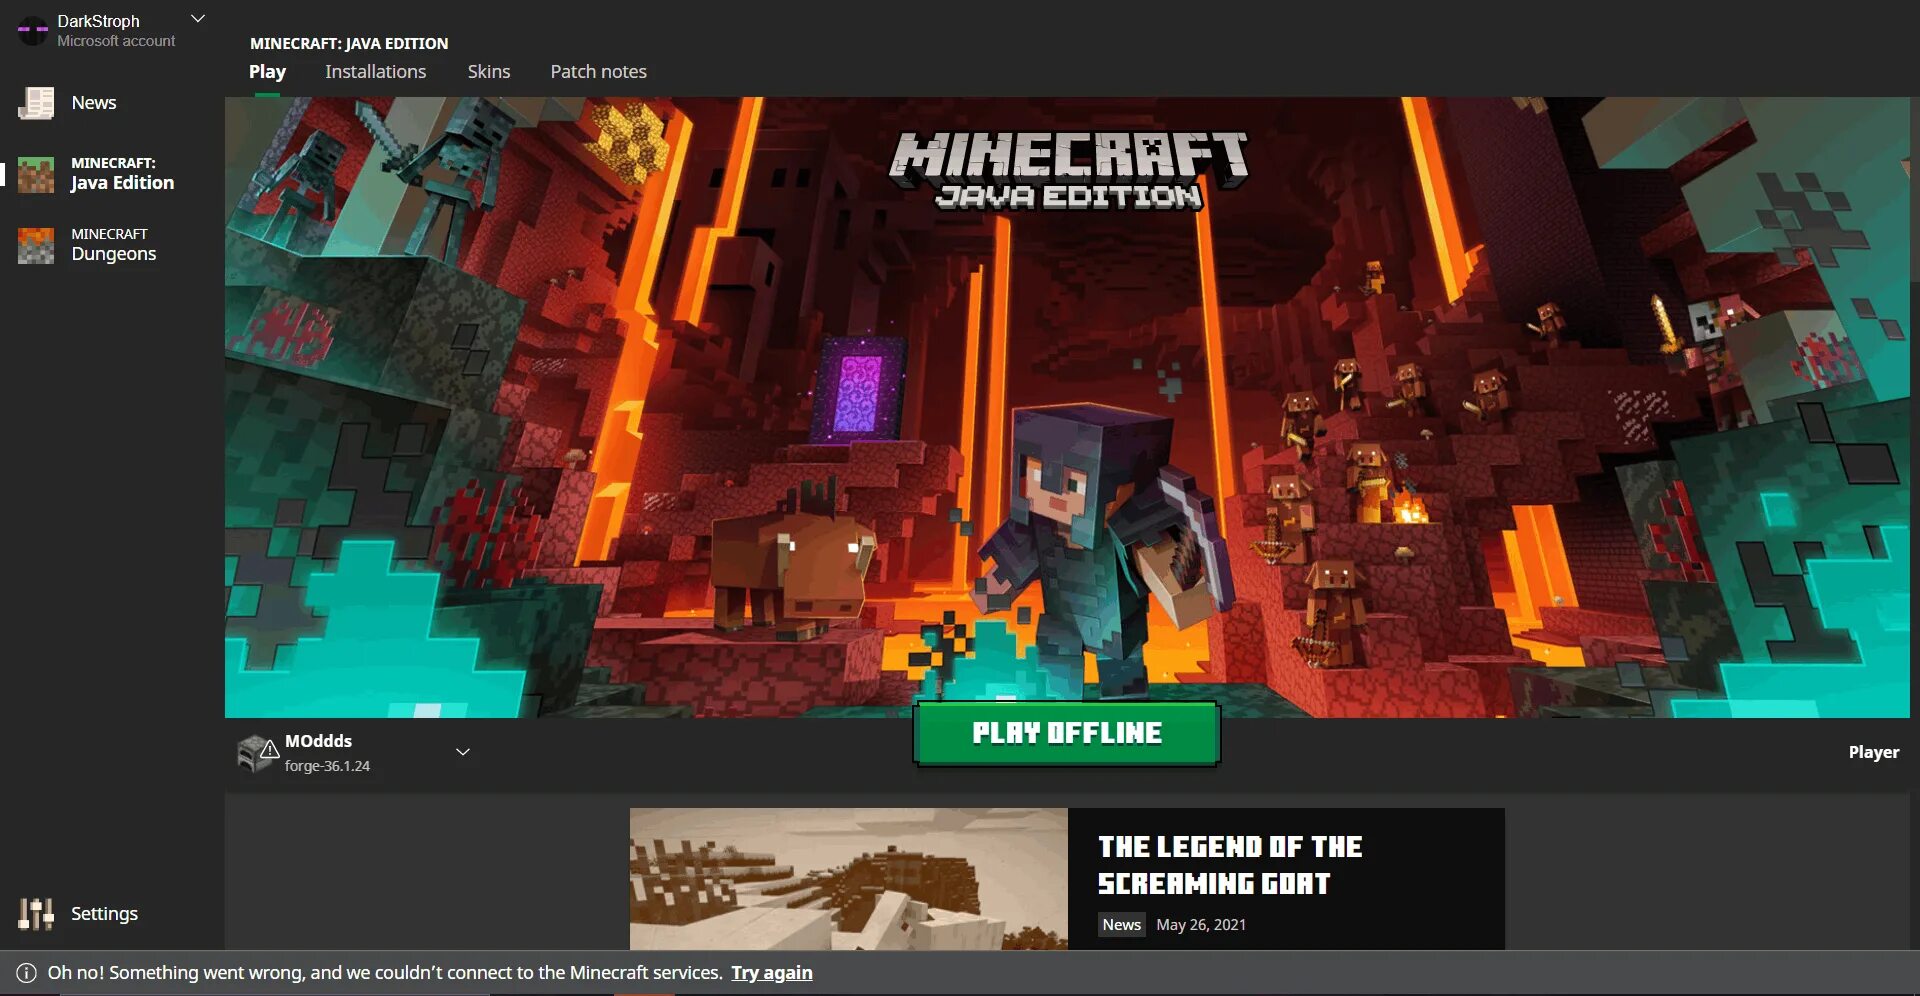Click the Minecraft Dungeons icon
This screenshot has height=996, width=1920.
[x=36, y=245]
